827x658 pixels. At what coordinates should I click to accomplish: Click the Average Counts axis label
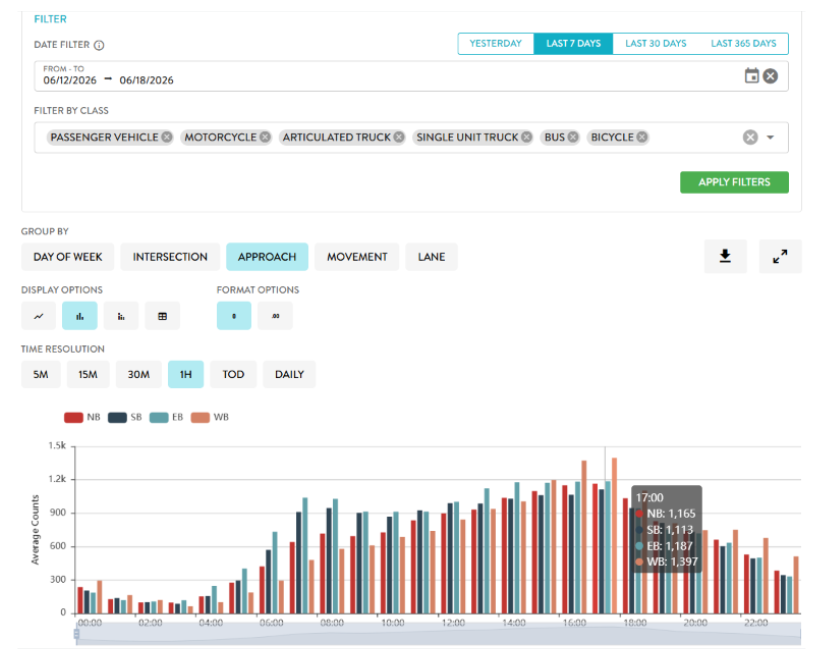pos(35,529)
